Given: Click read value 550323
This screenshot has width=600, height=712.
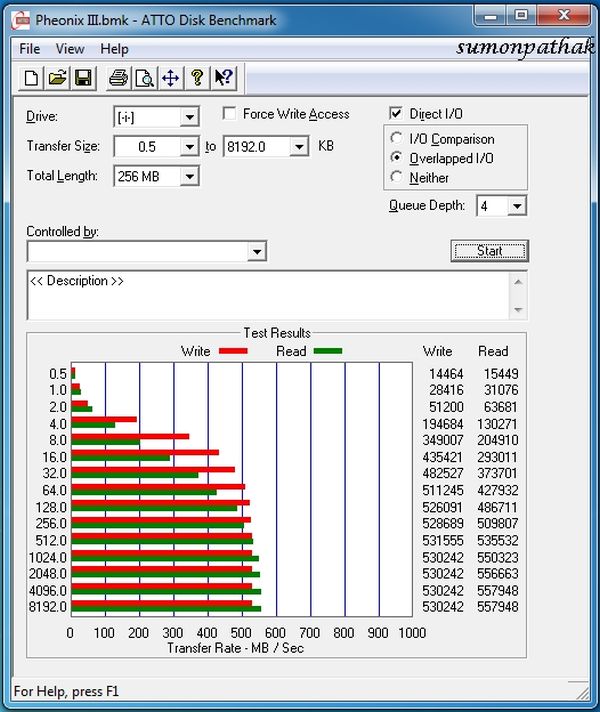Looking at the screenshot, I should click(497, 557).
